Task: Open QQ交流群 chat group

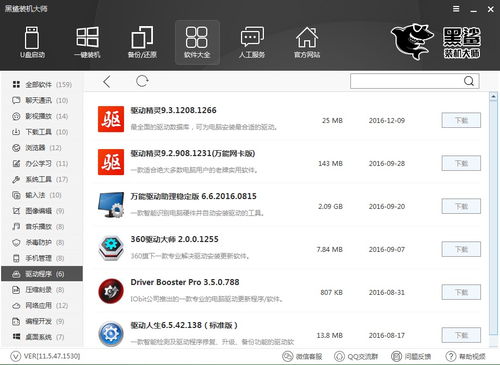Action: [356, 357]
